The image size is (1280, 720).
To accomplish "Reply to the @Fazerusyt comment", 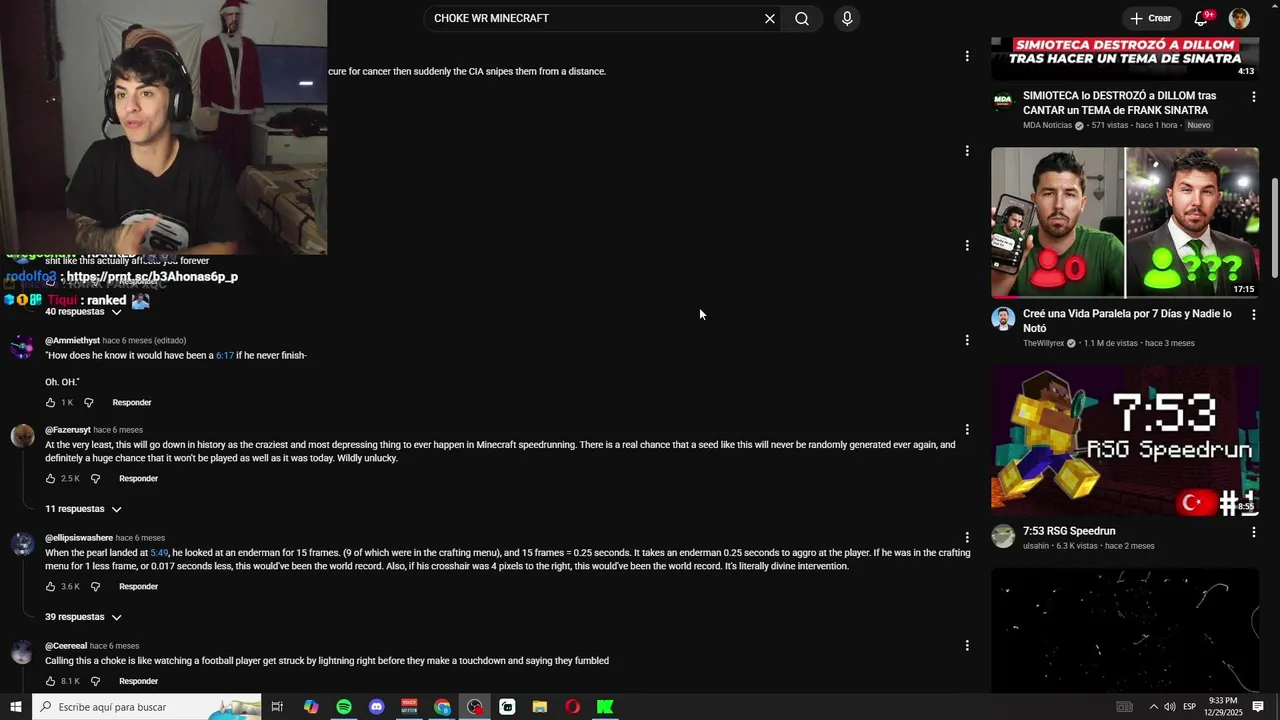I will 138,479.
